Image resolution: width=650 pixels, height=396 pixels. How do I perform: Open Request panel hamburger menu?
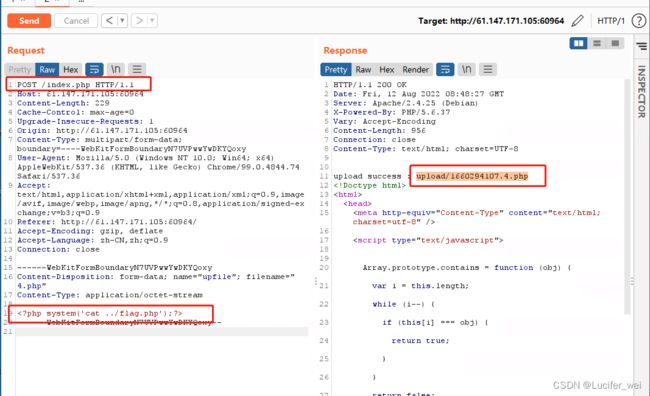click(x=137, y=70)
